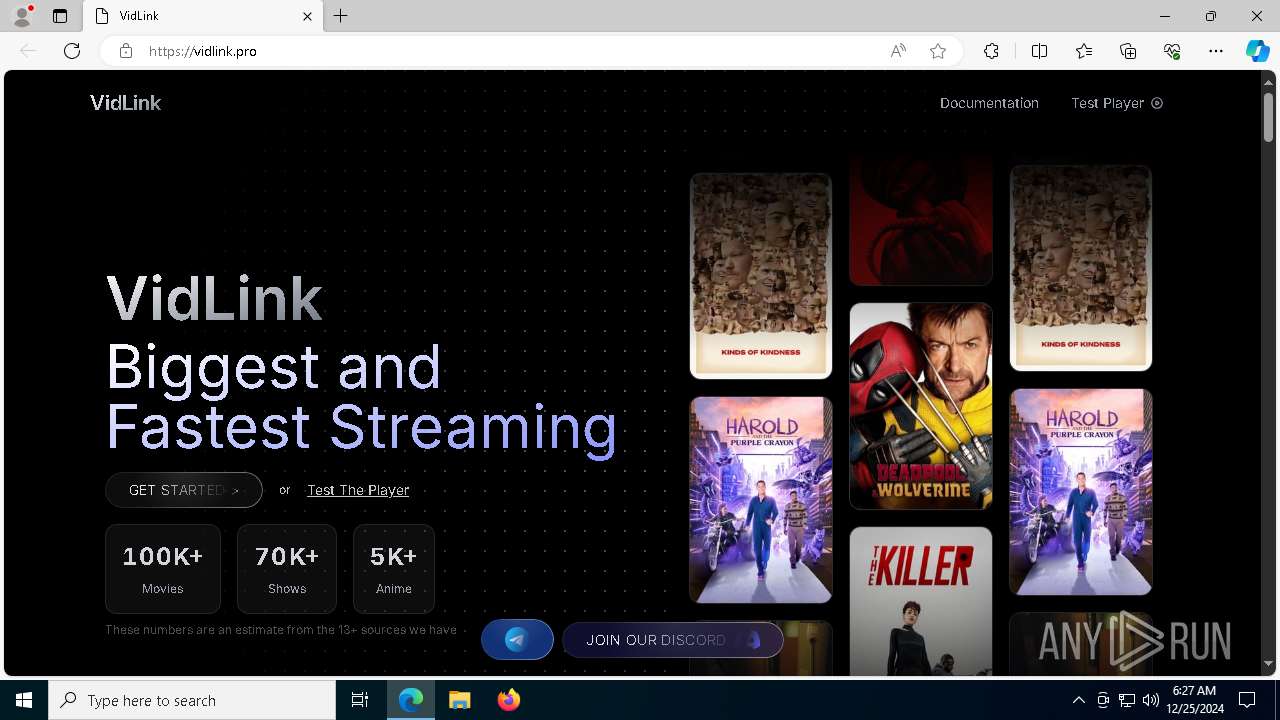Open the clock showing 6:27 AM
Image resolution: width=1280 pixels, height=720 pixels.
1194,700
